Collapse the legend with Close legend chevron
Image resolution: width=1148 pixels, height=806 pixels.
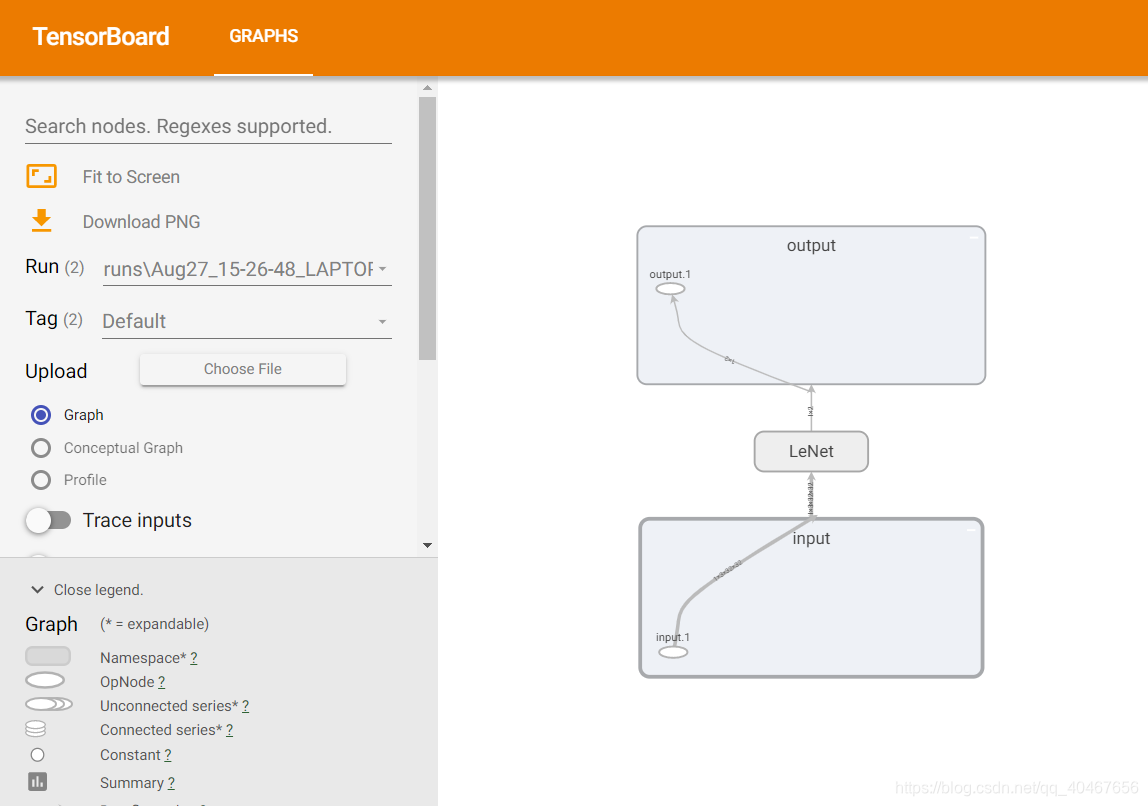37,589
